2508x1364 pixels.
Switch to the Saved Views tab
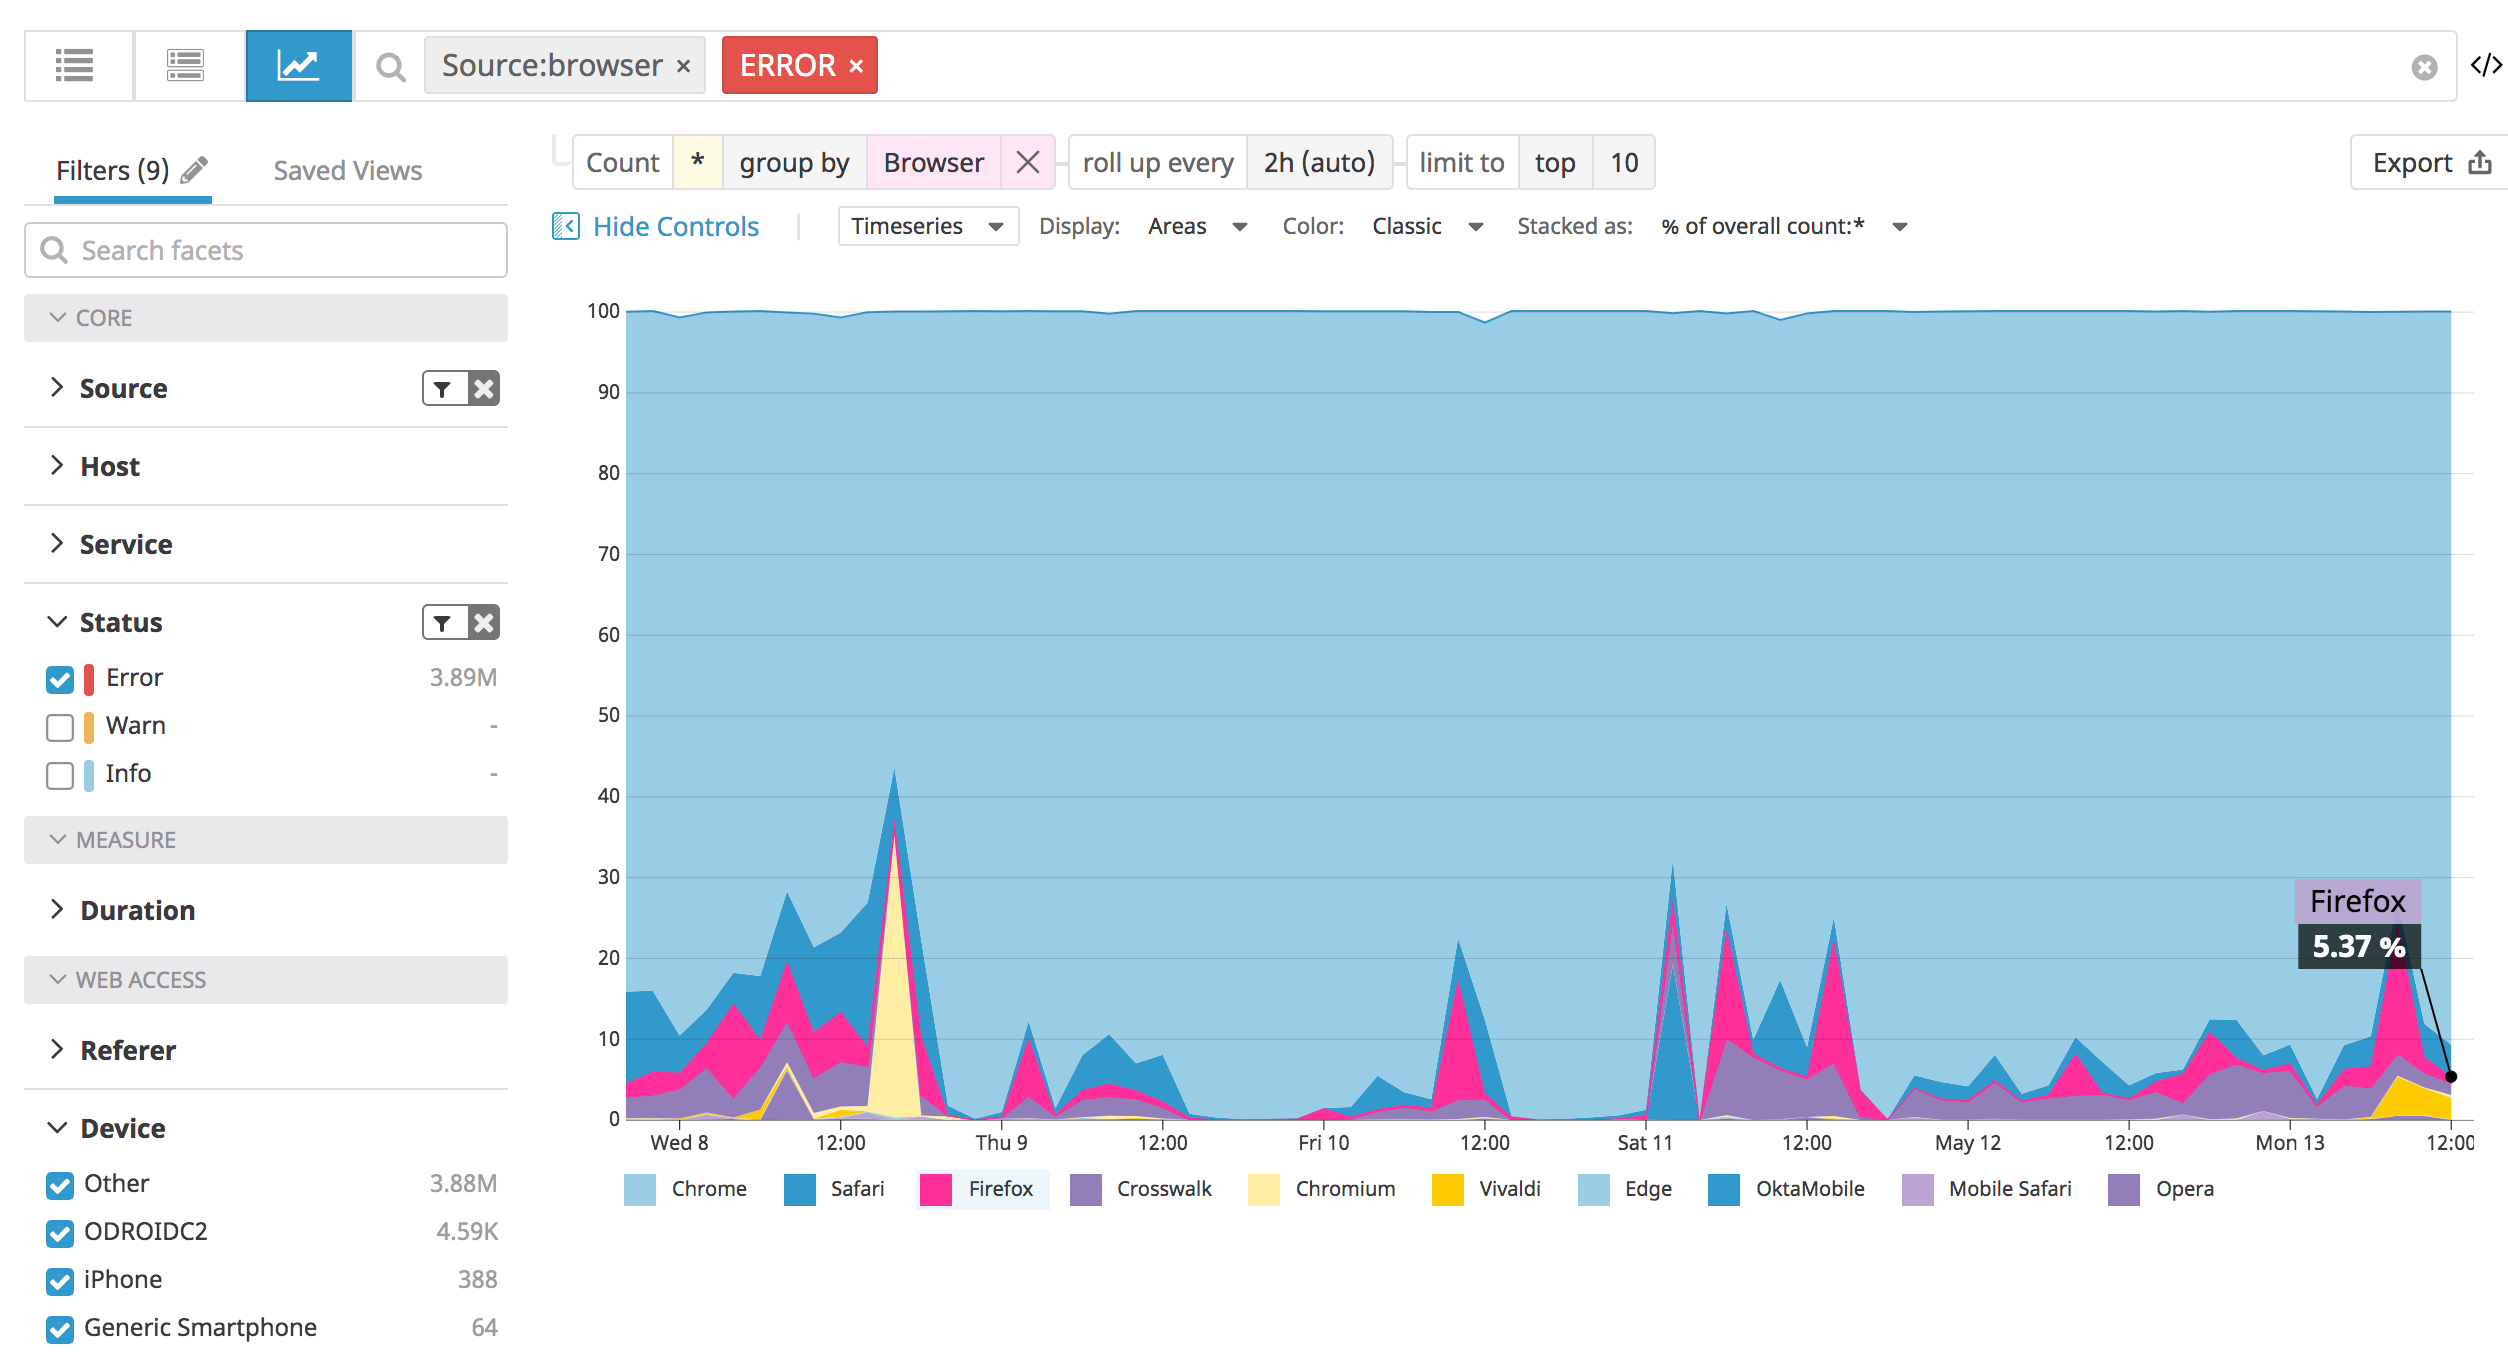click(x=346, y=170)
